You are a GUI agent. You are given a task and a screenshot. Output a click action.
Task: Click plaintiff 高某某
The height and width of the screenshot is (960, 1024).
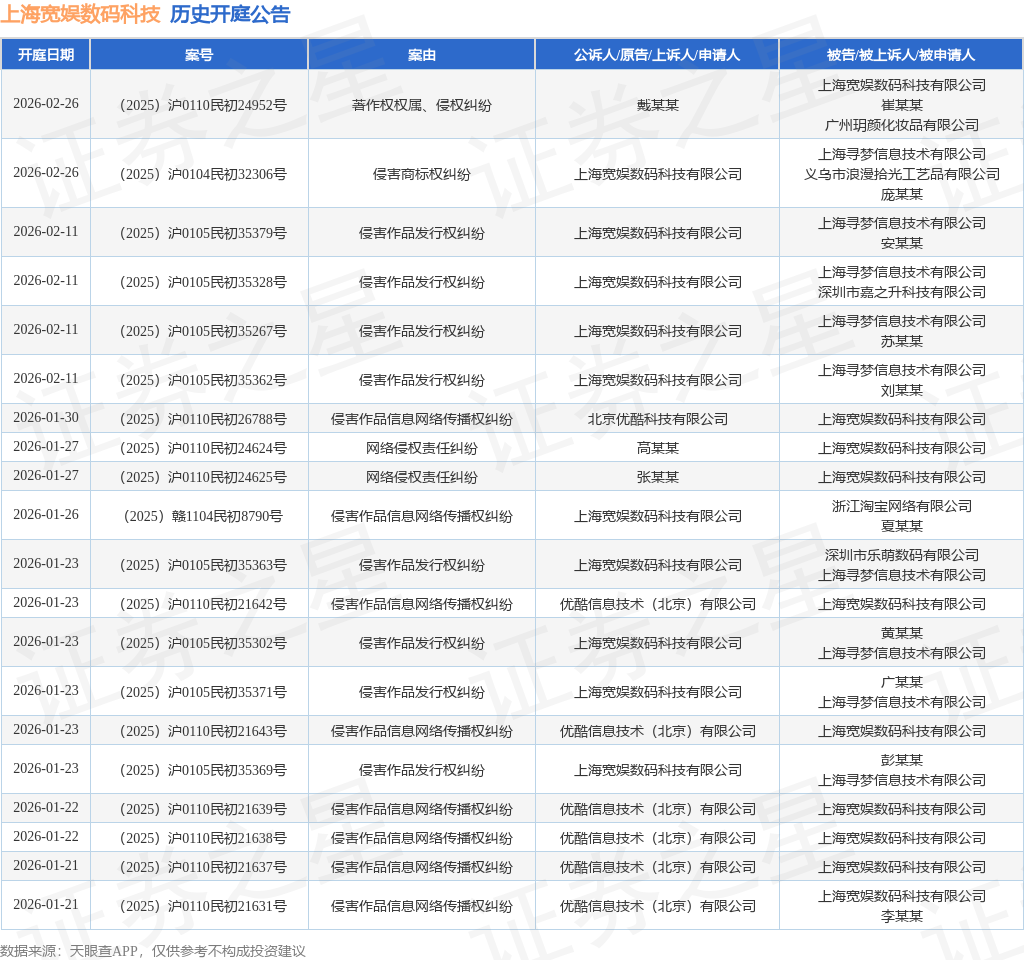point(658,448)
